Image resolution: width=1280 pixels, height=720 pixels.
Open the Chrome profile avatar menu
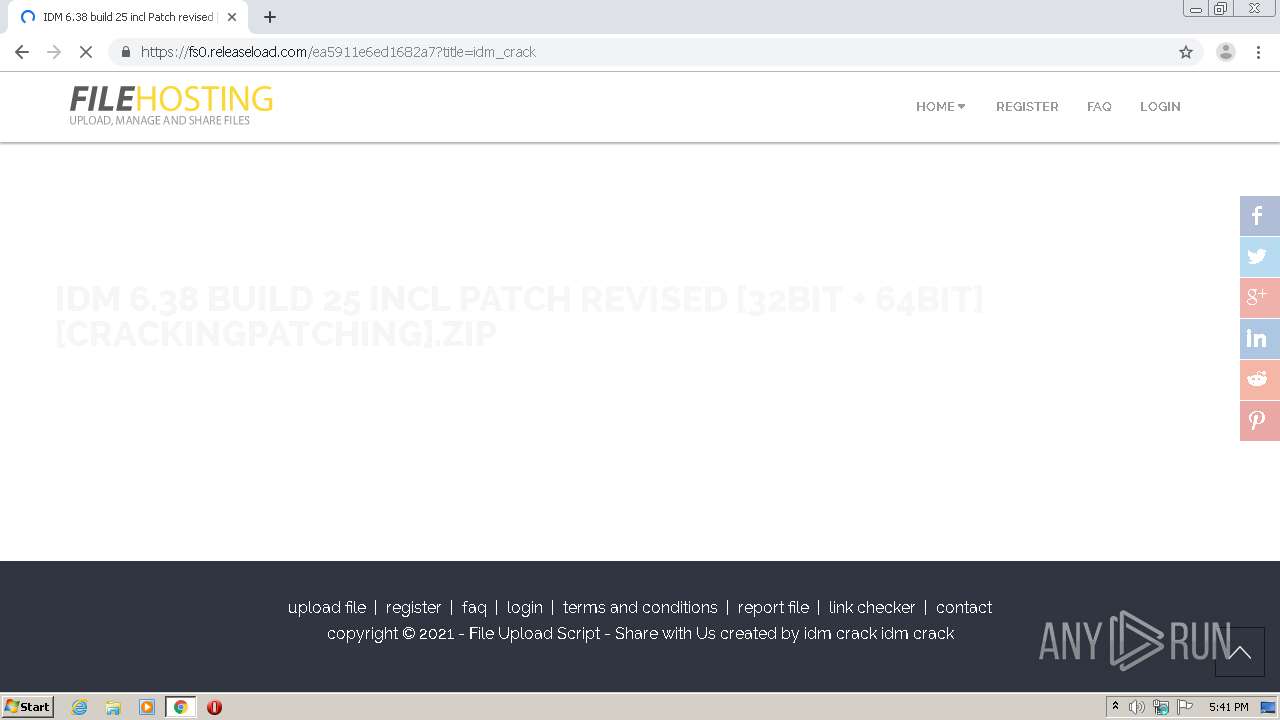click(x=1226, y=52)
